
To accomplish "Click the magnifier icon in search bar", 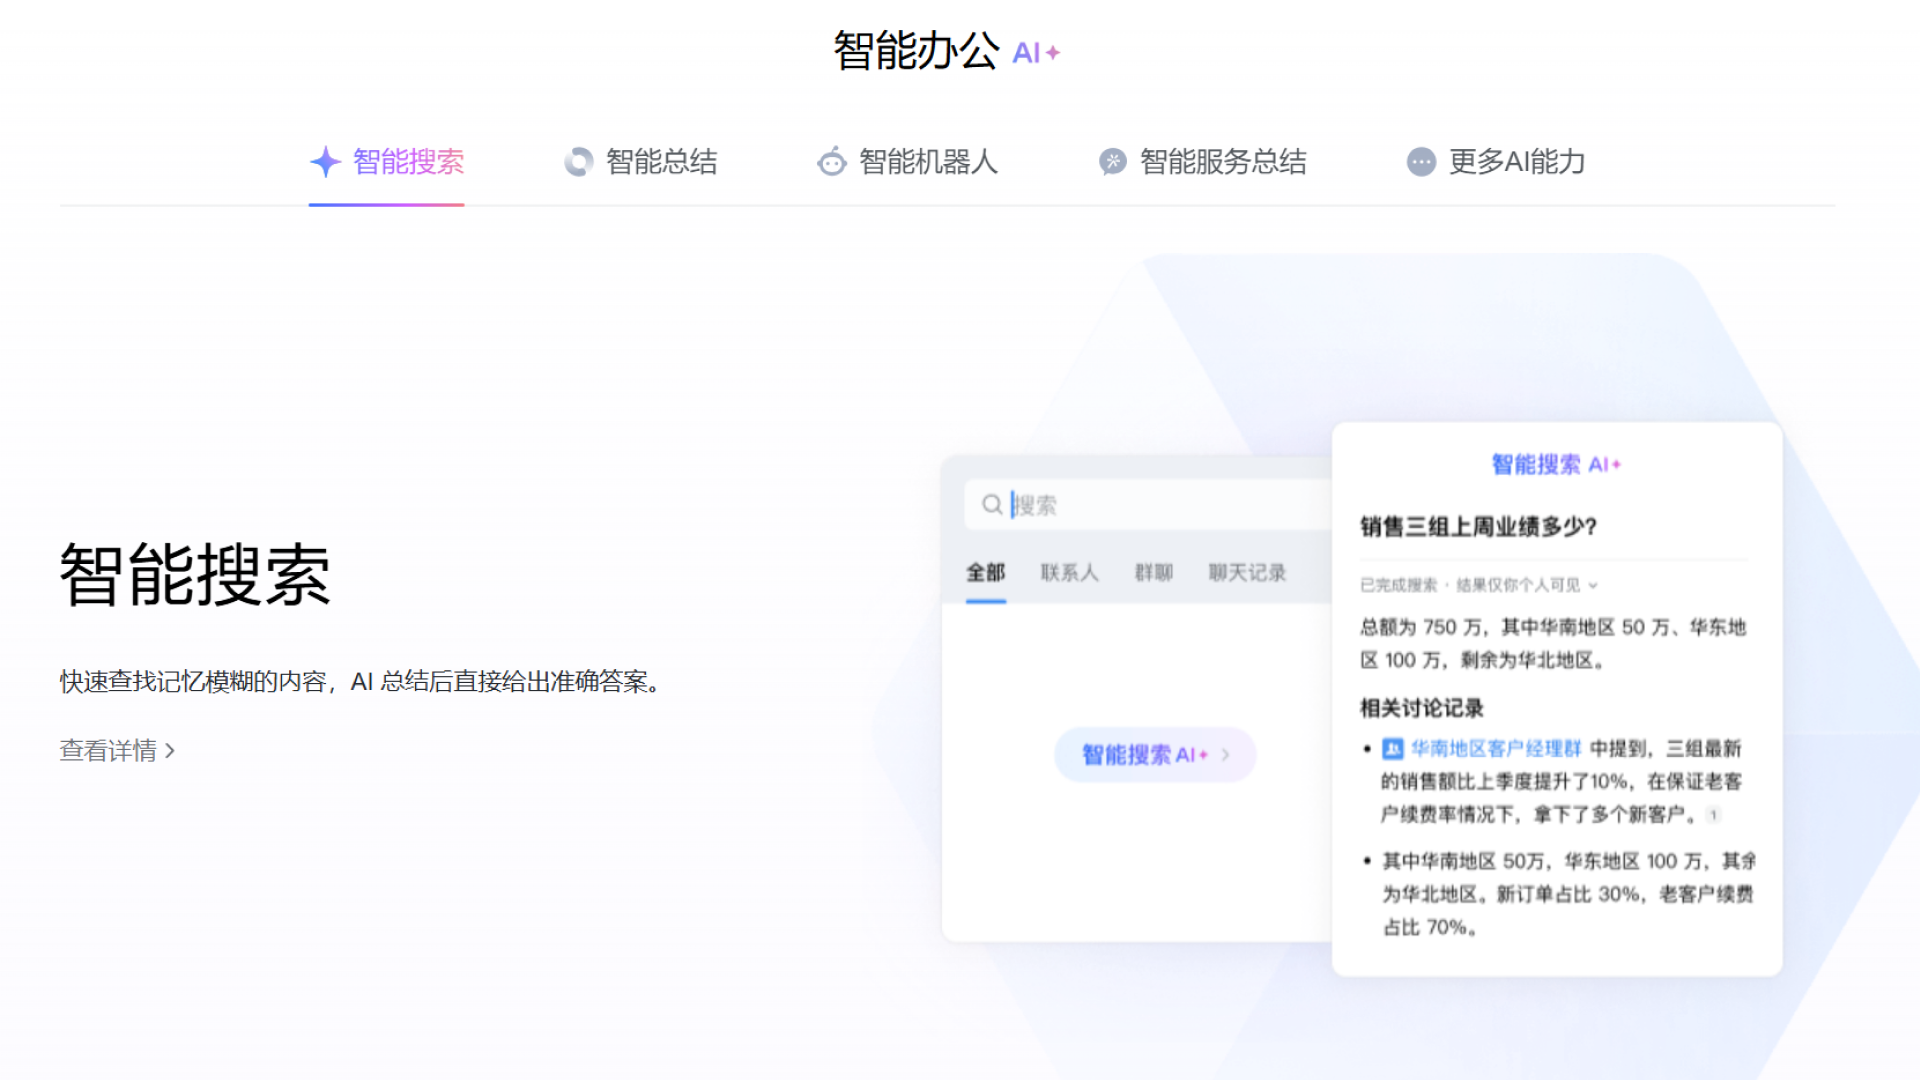I will tap(991, 505).
